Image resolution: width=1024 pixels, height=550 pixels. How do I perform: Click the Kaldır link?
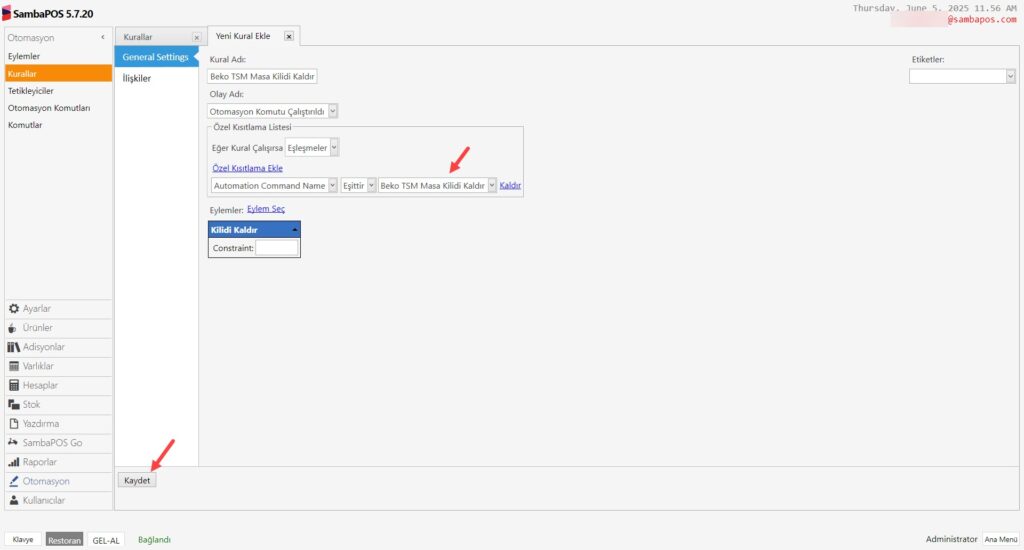pyautogui.click(x=510, y=186)
